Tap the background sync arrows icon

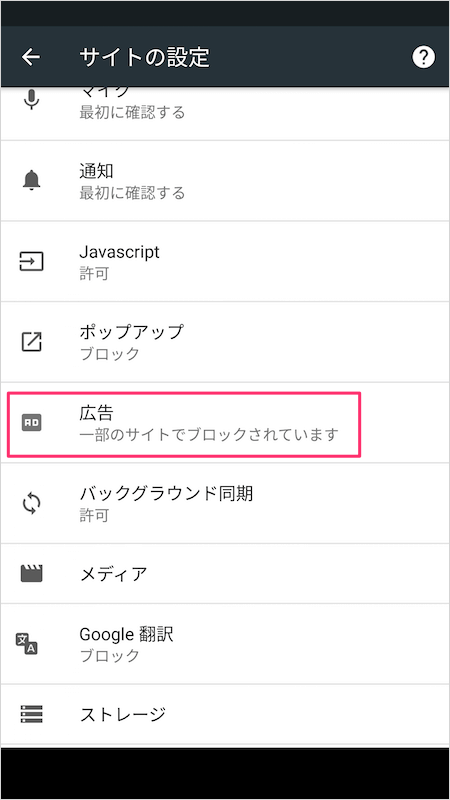(x=32, y=504)
